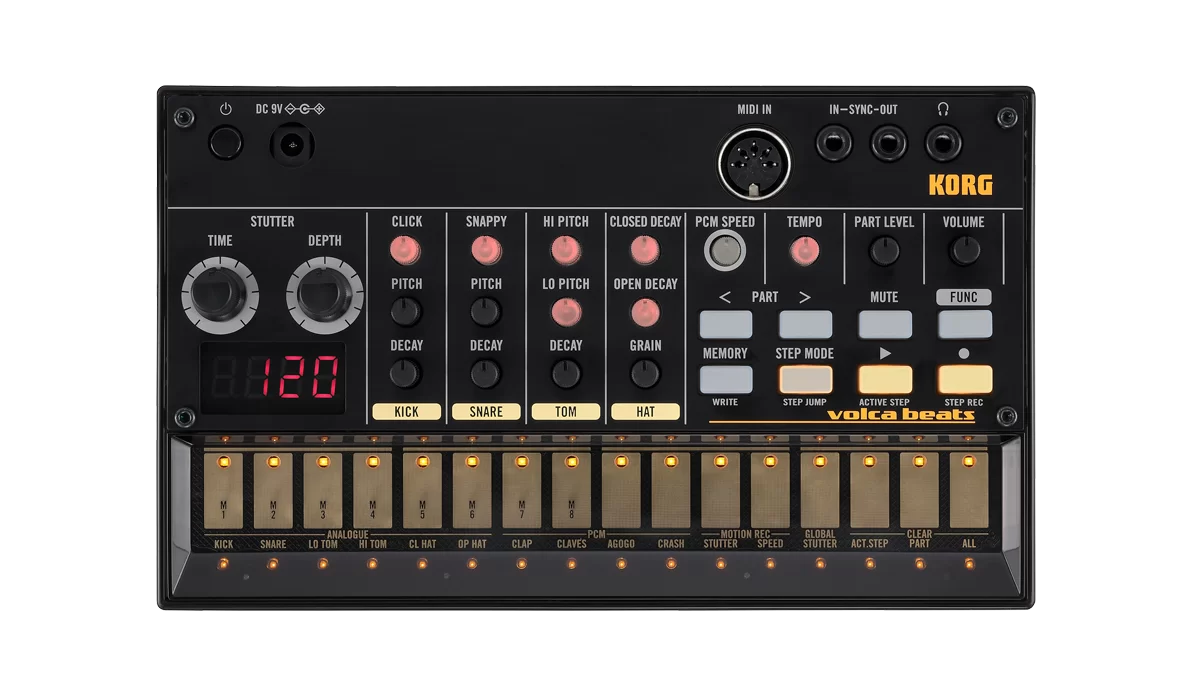Tap step key 8 labeled CLAVES
Viewport: 1200px width, 700px height.
572,490
